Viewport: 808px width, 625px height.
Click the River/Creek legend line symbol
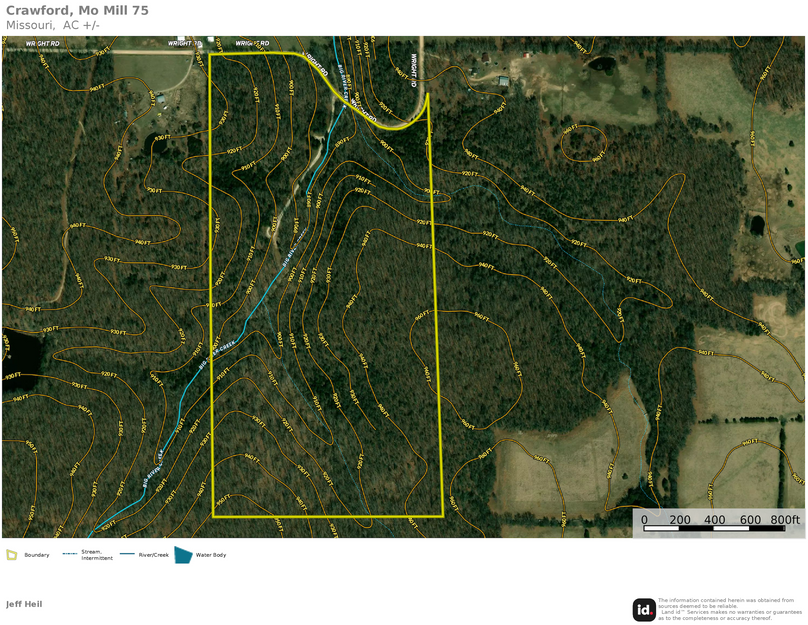click(x=127, y=555)
